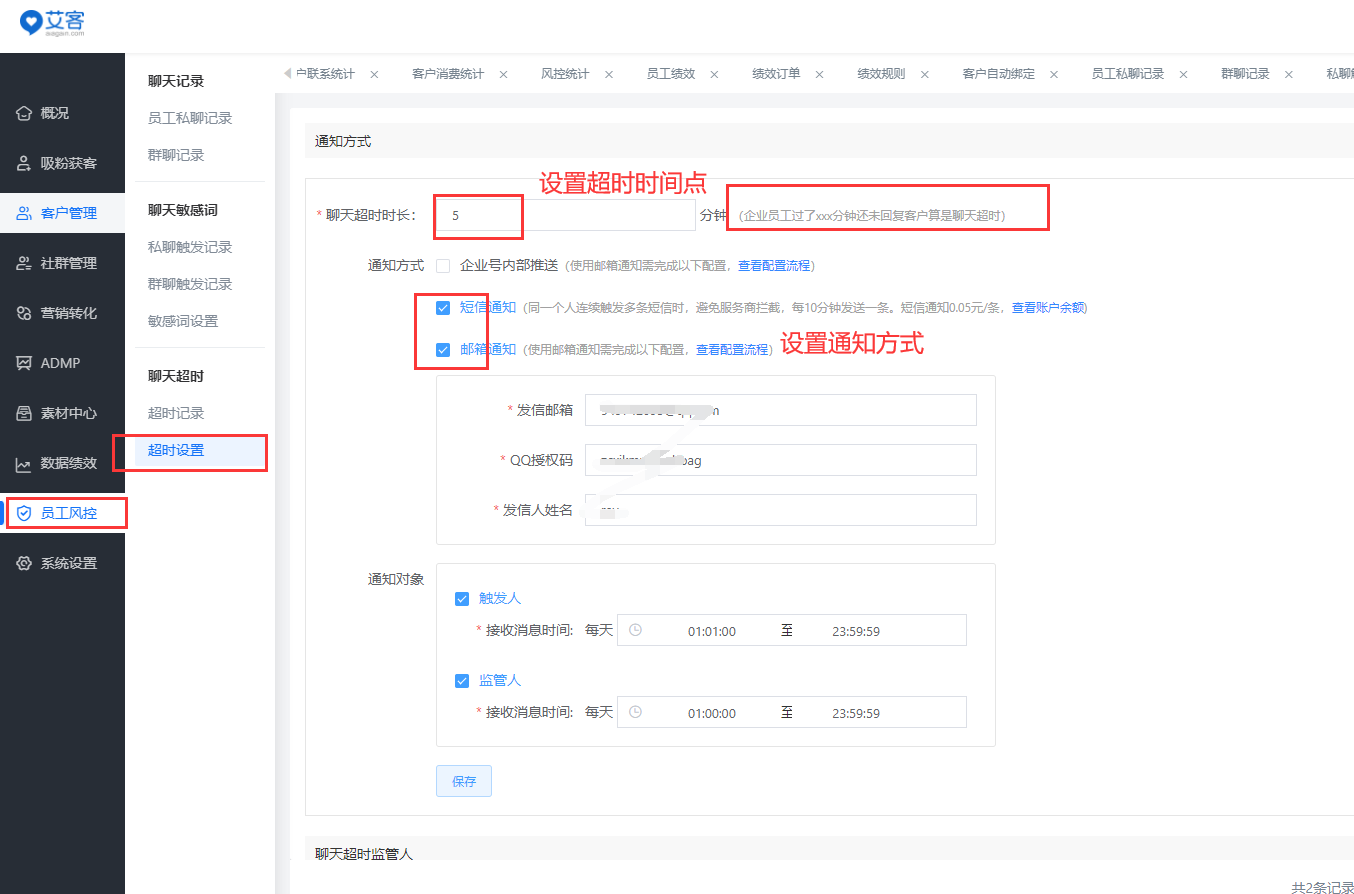Click the 营销转化 icon in sidebar
This screenshot has width=1354, height=894.
[24, 314]
